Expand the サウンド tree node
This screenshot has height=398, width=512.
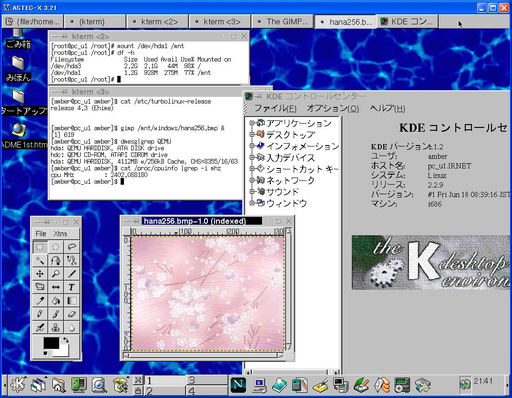pyautogui.click(x=252, y=191)
